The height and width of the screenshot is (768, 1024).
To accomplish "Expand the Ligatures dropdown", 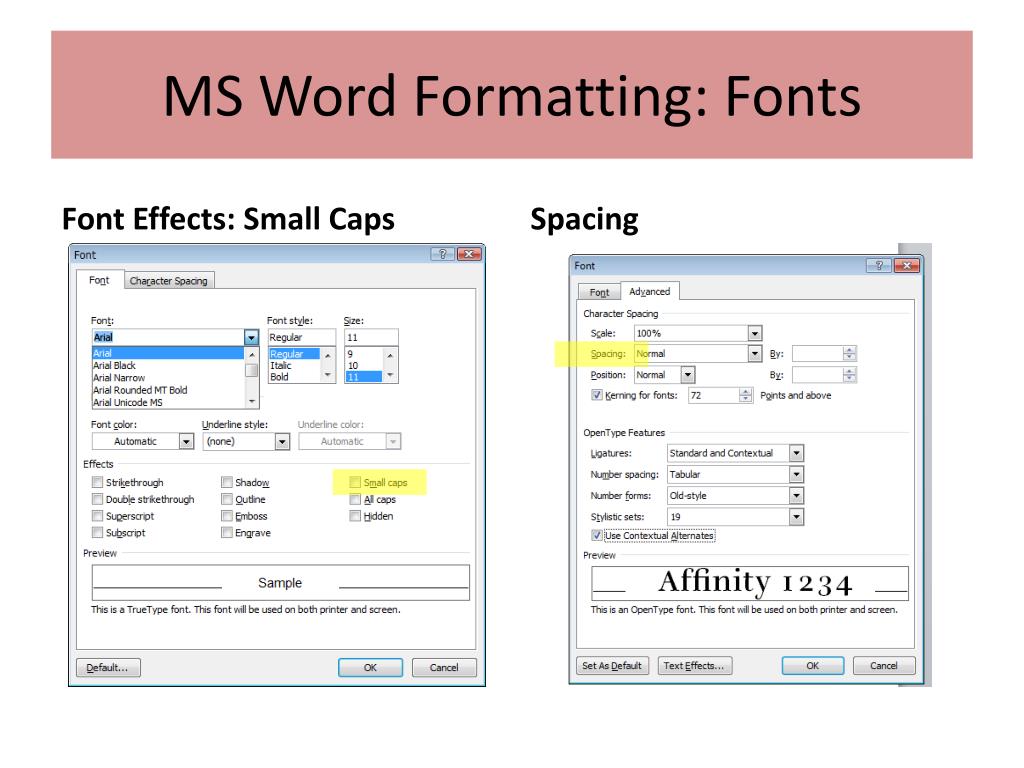I will click(x=796, y=453).
